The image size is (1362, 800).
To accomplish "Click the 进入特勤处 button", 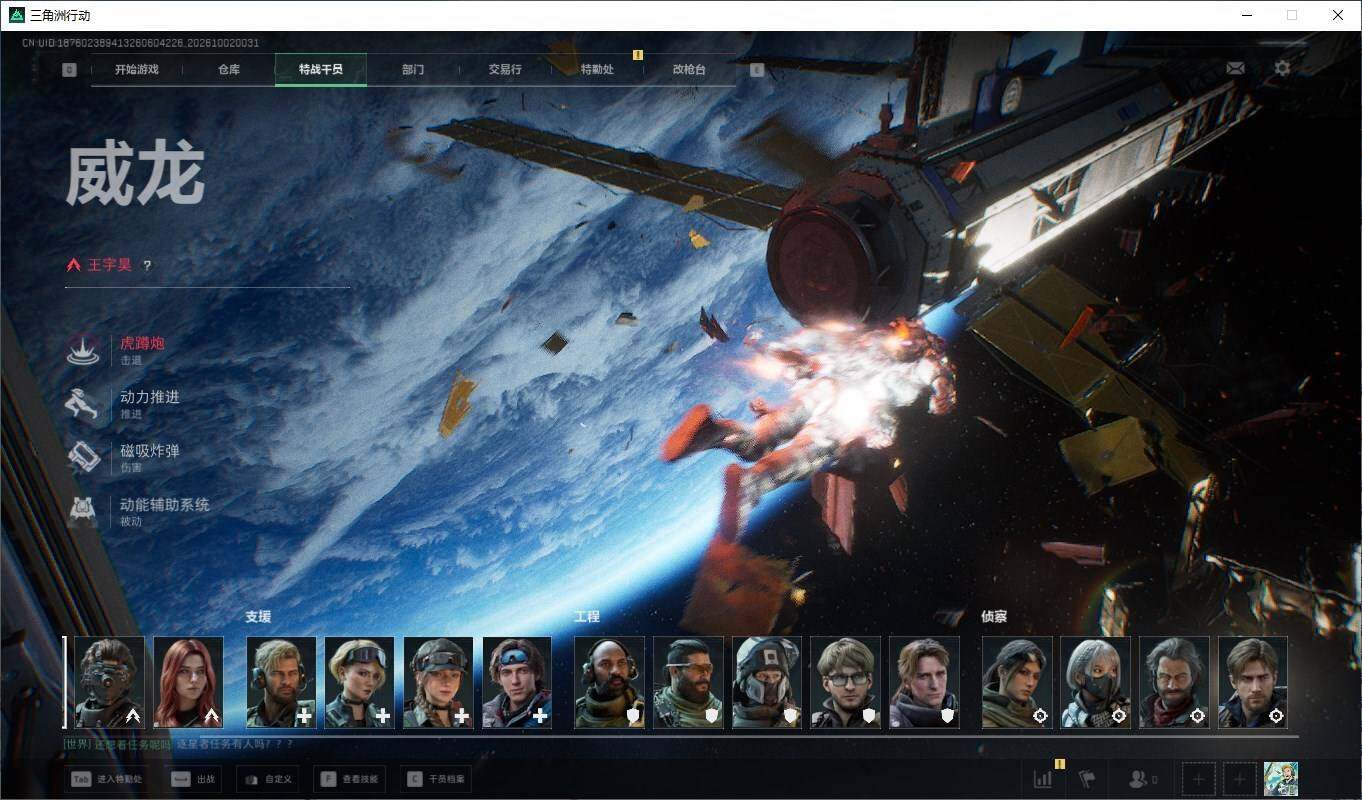I will coord(107,779).
